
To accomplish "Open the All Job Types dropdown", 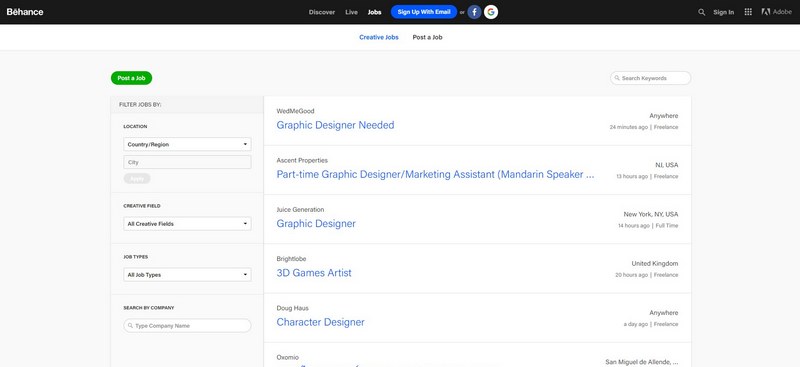I will tap(187, 275).
